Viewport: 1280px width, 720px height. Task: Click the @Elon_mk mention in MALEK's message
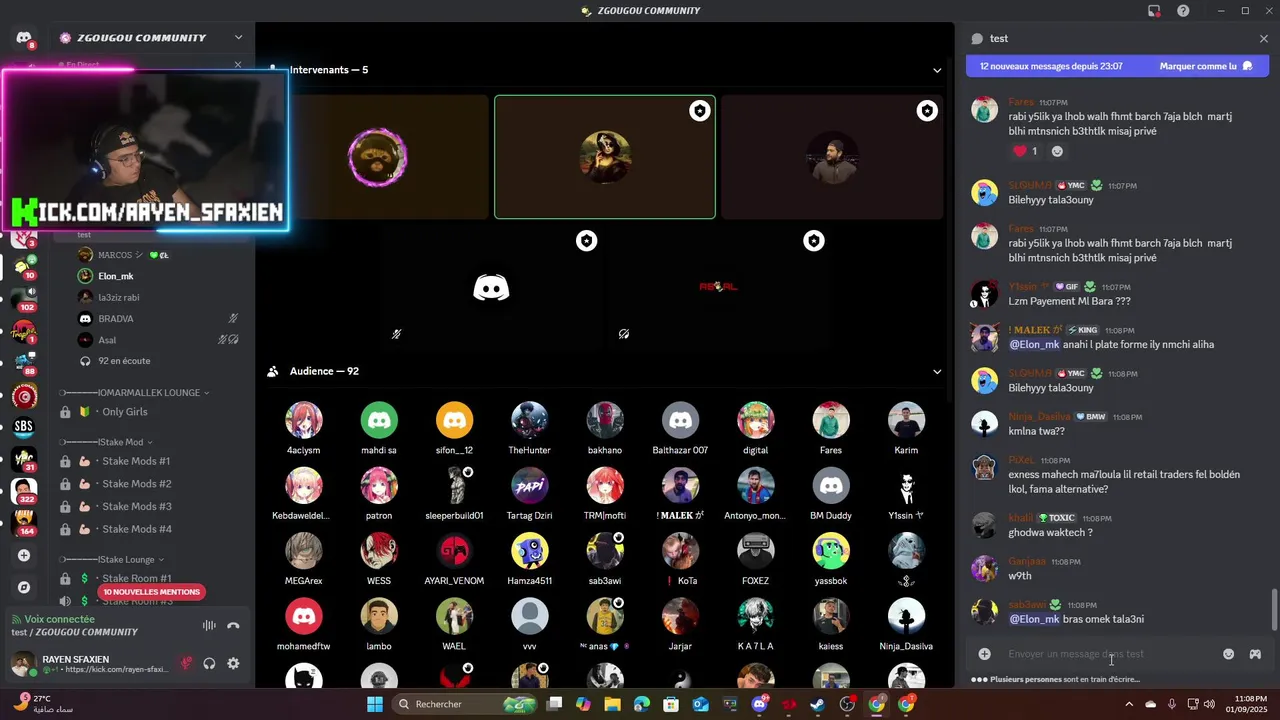click(x=1034, y=345)
